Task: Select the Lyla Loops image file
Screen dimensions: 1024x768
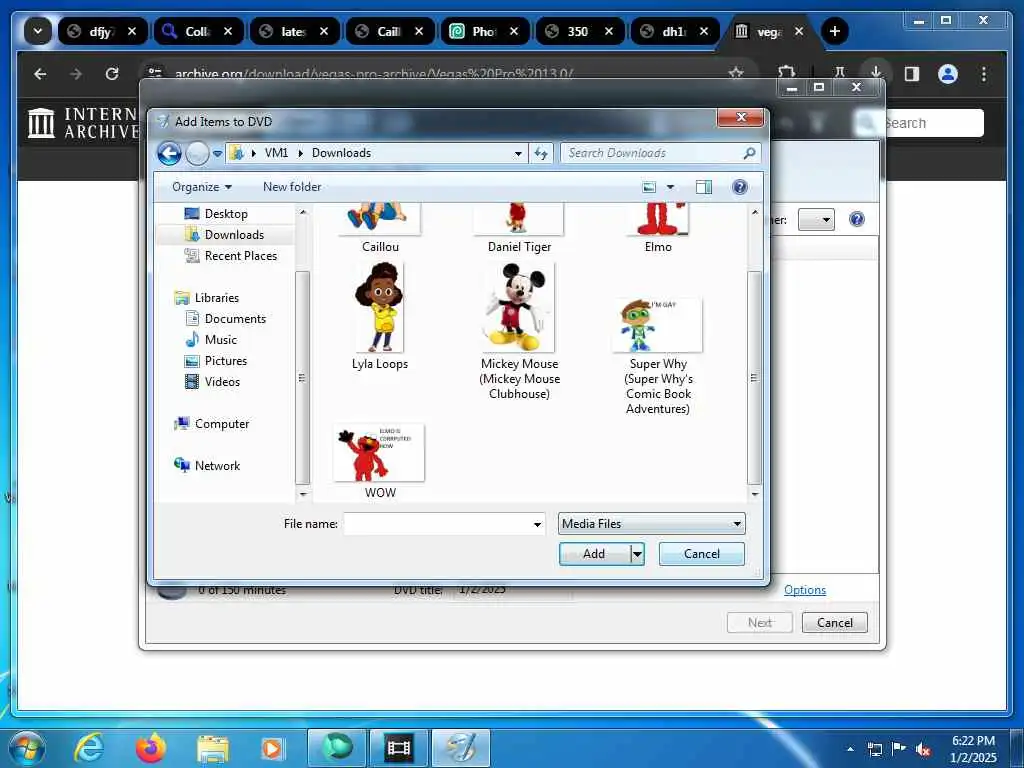Action: (380, 316)
